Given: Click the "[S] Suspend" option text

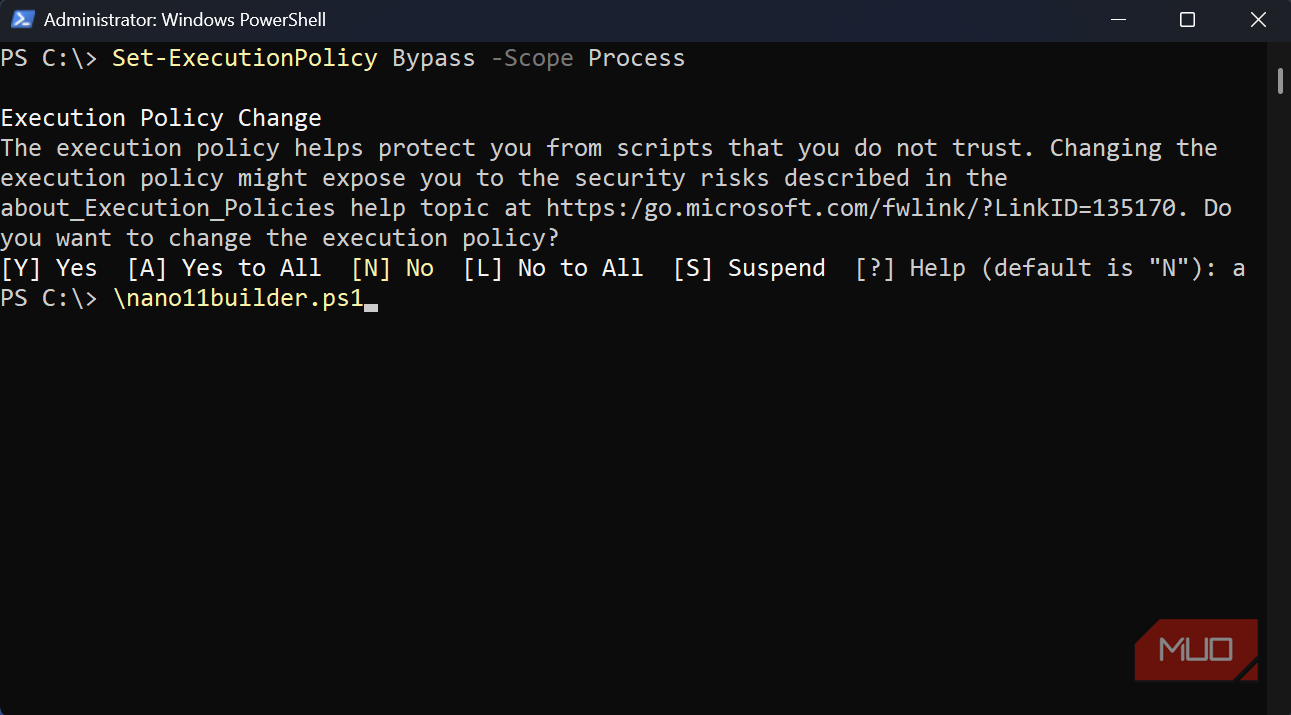Looking at the screenshot, I should [750, 268].
